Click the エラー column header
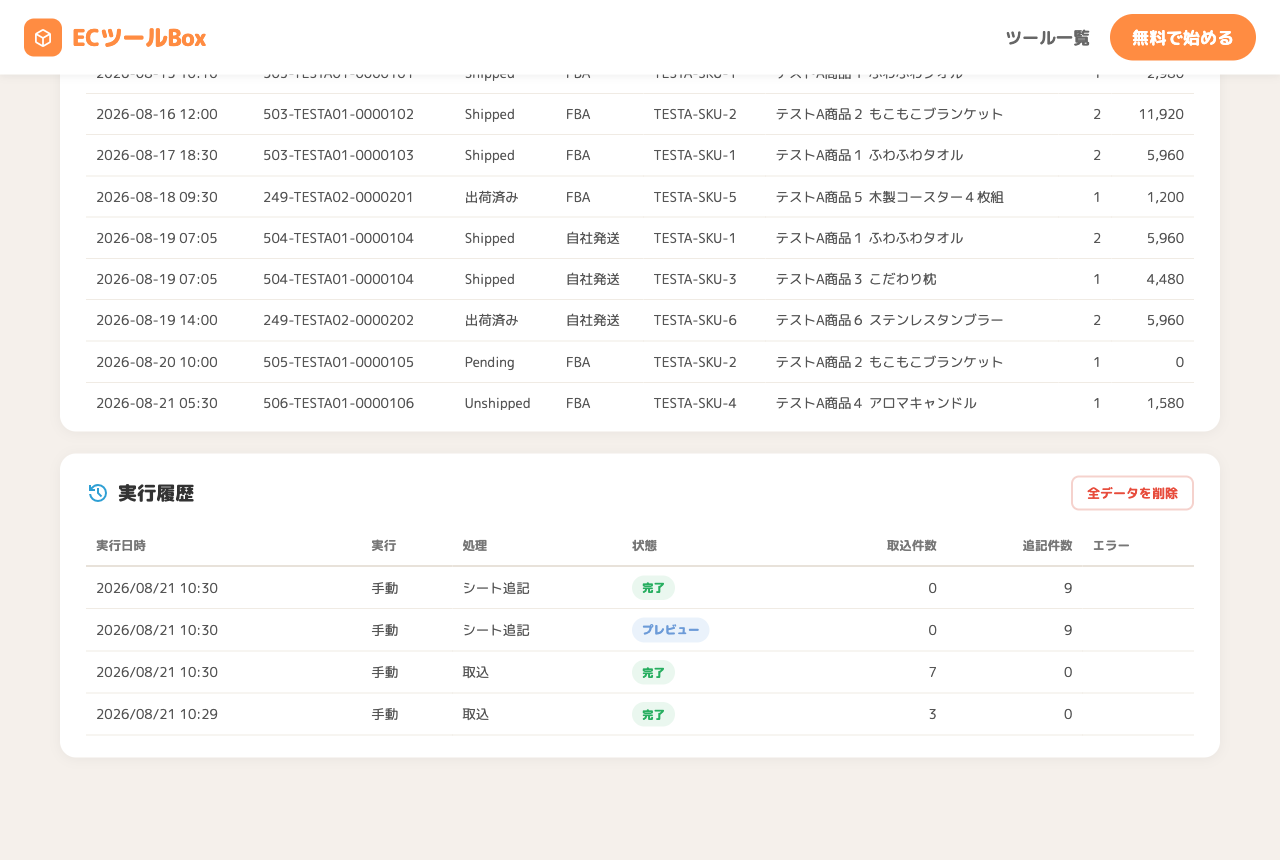This screenshot has height=860, width=1280. tap(1111, 546)
